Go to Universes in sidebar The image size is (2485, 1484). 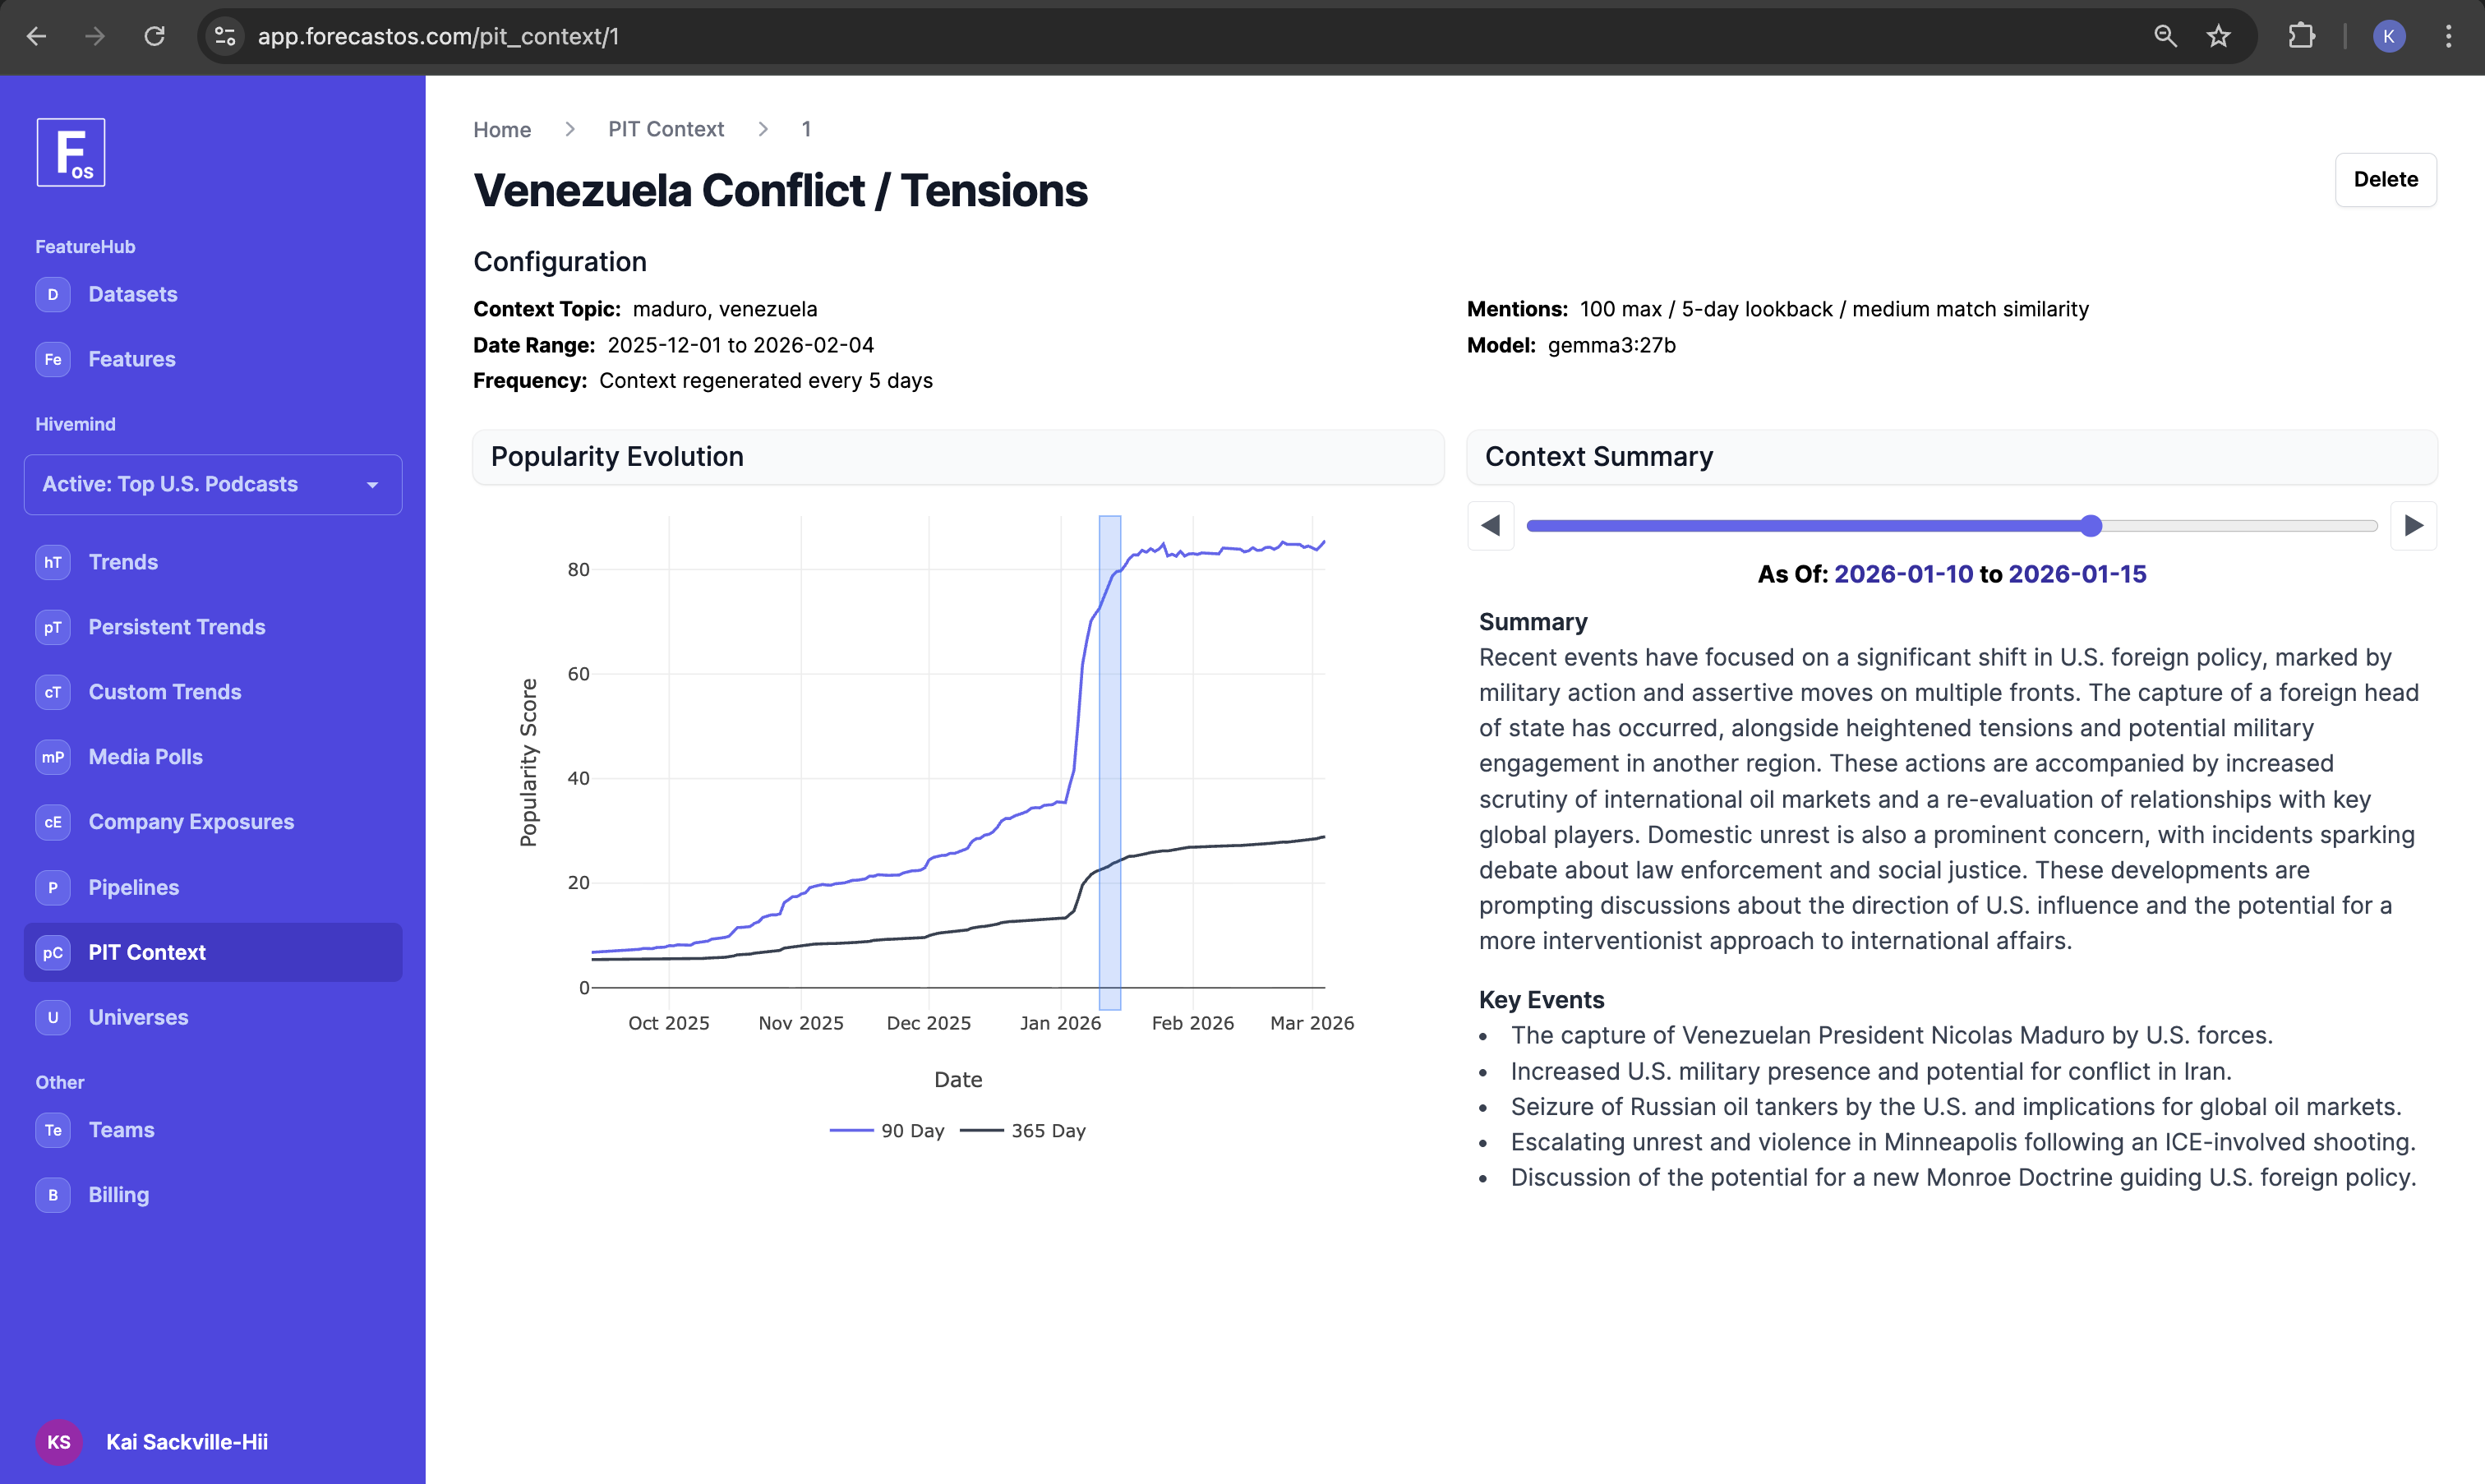138,1017
